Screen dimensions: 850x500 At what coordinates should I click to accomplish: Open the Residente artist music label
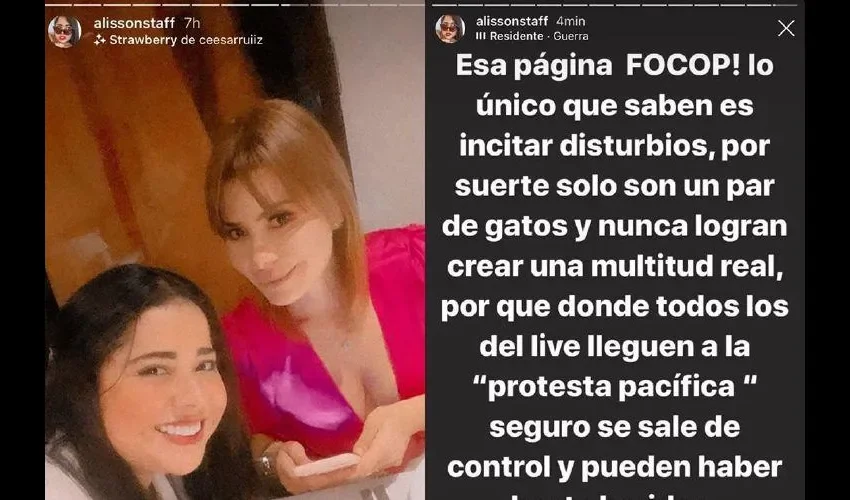pos(516,36)
